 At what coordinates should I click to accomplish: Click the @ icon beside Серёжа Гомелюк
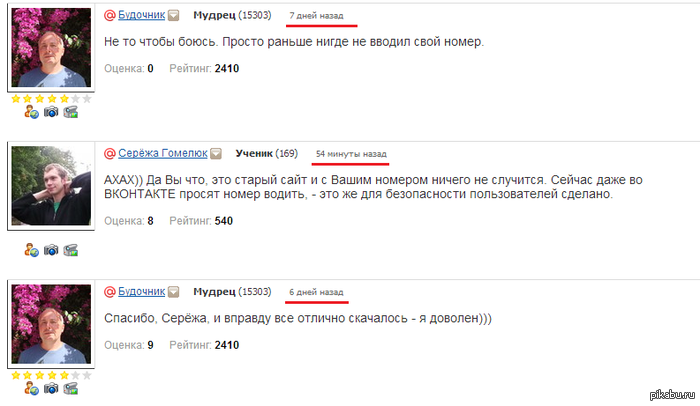click(x=109, y=154)
